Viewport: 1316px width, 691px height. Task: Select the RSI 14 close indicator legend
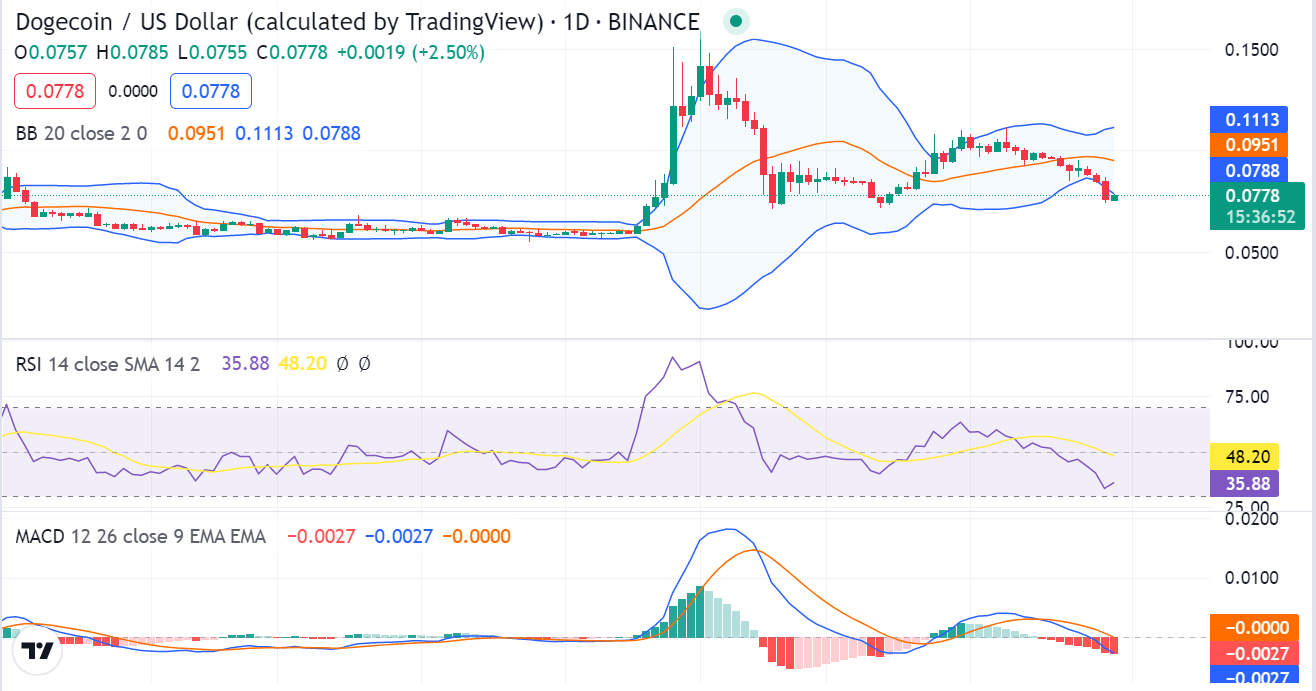[x=107, y=364]
